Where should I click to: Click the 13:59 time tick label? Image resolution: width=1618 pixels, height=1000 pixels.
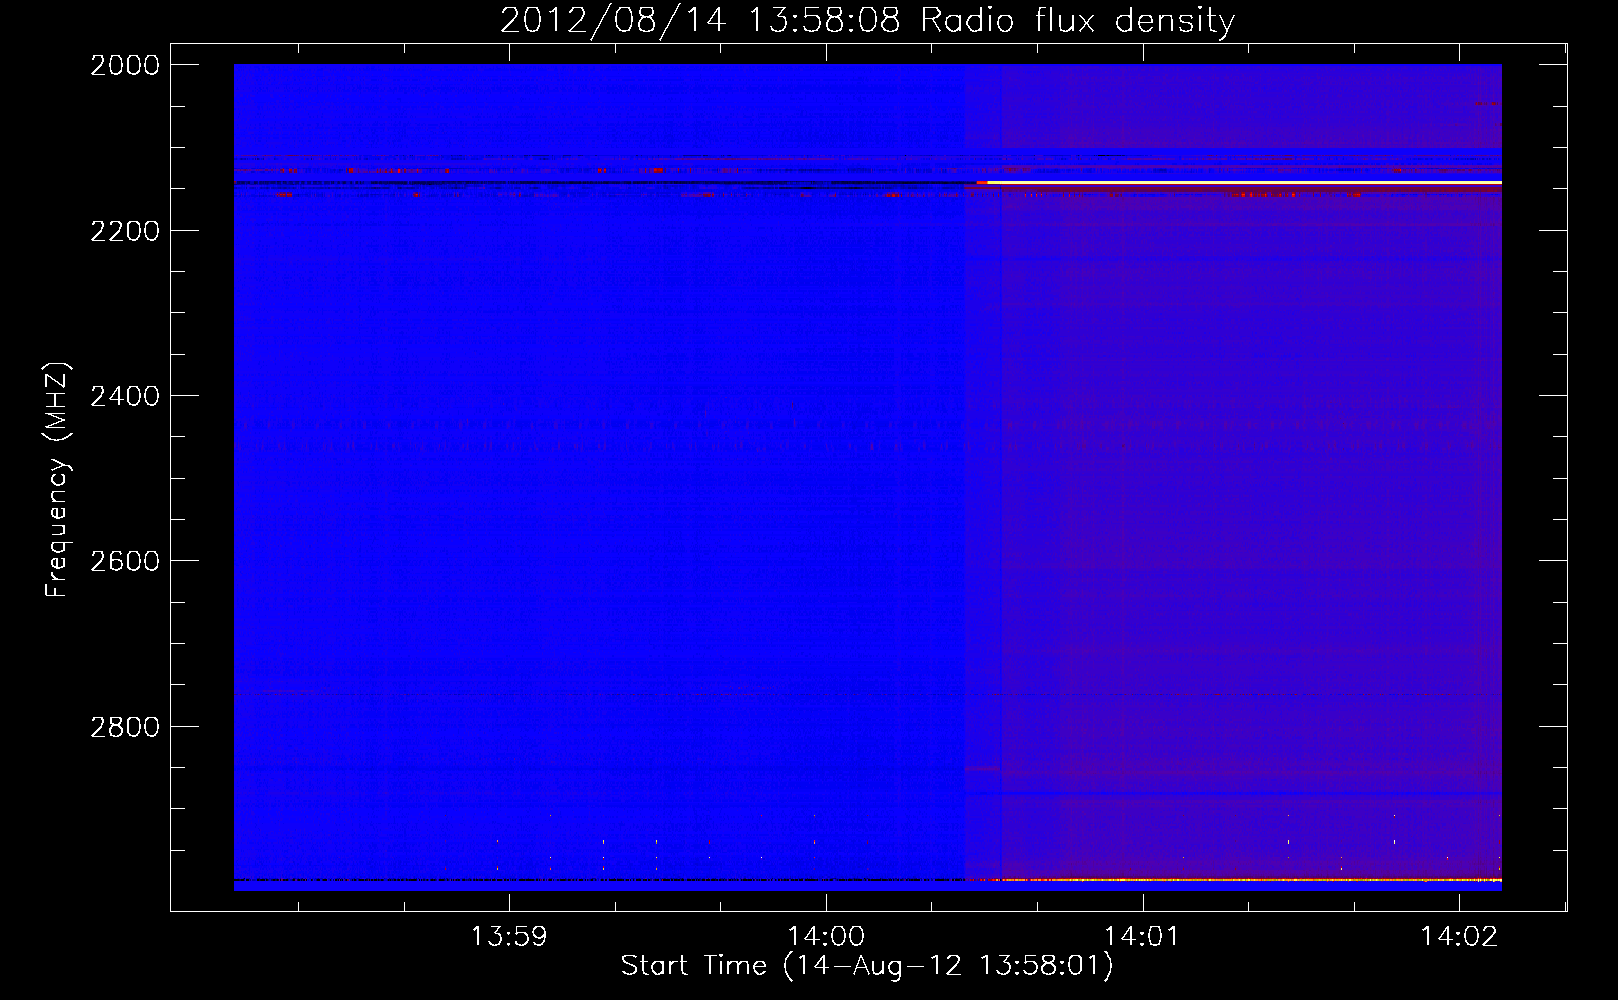(509, 936)
